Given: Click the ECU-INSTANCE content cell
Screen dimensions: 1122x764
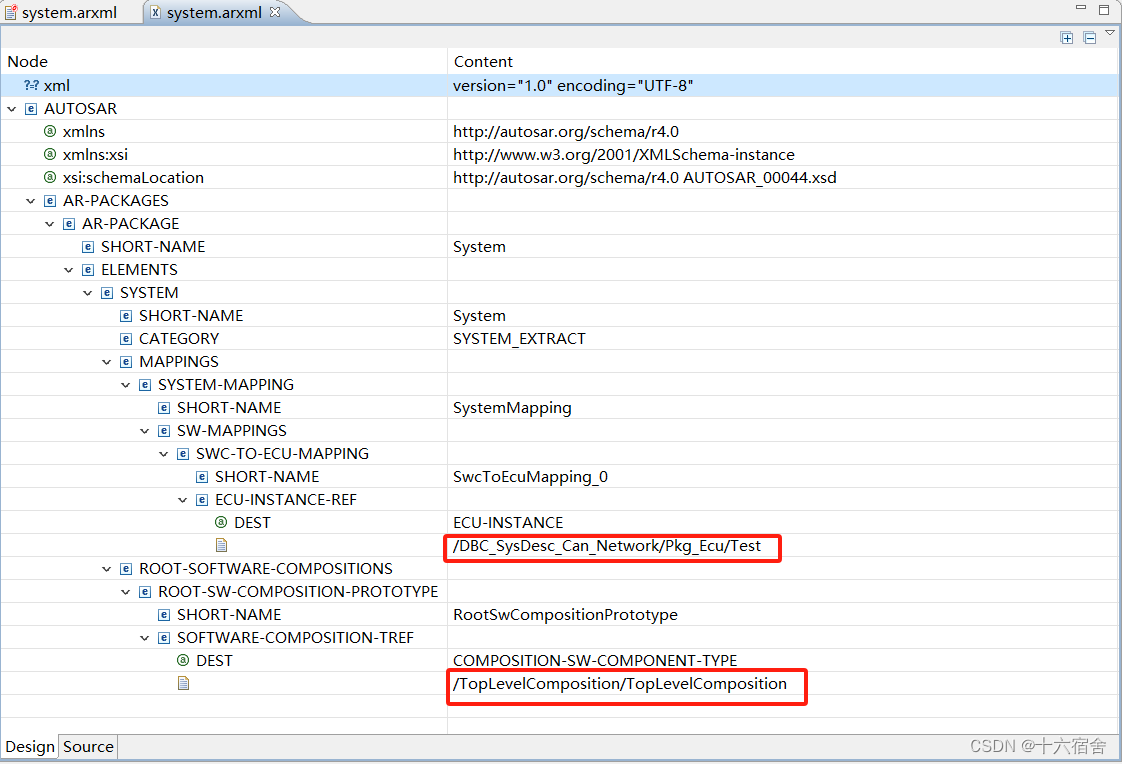Looking at the screenshot, I should point(508,523).
